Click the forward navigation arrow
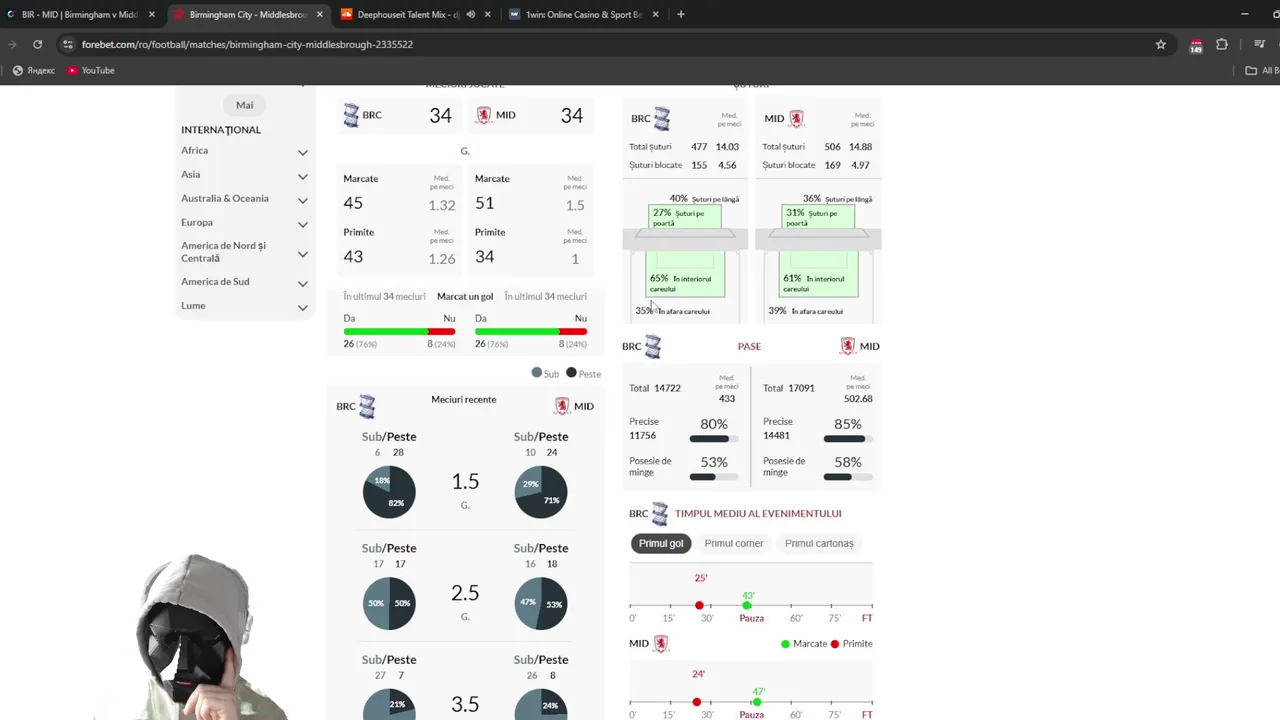Image resolution: width=1280 pixels, height=720 pixels. click(12, 44)
